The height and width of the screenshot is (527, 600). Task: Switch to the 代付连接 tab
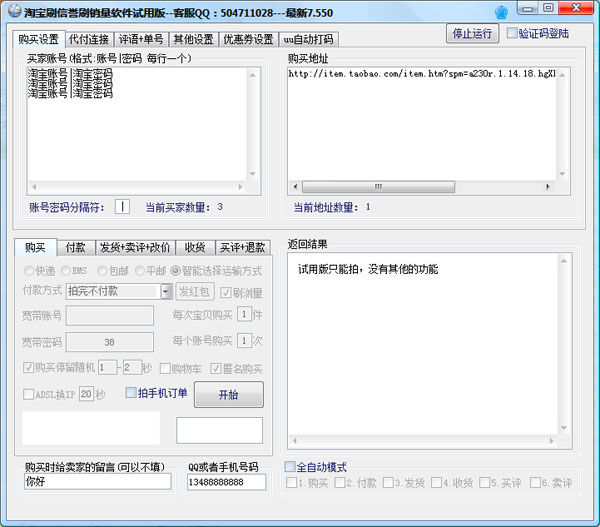pyautogui.click(x=89, y=39)
